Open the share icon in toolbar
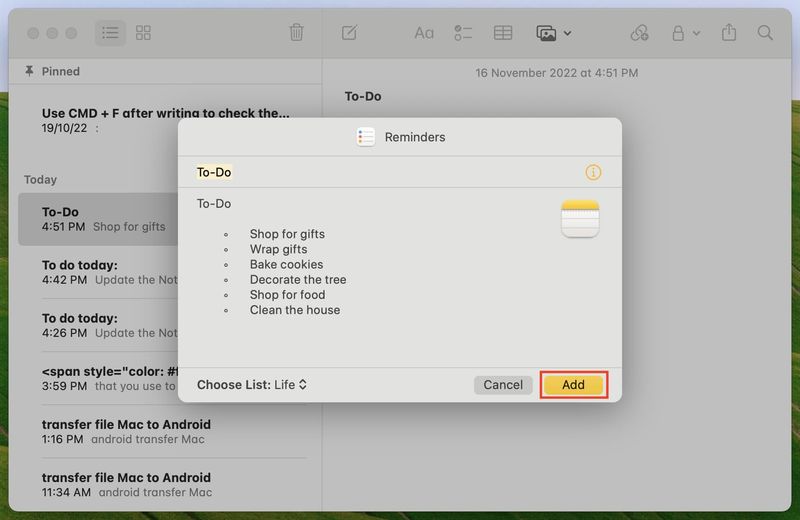 729,33
